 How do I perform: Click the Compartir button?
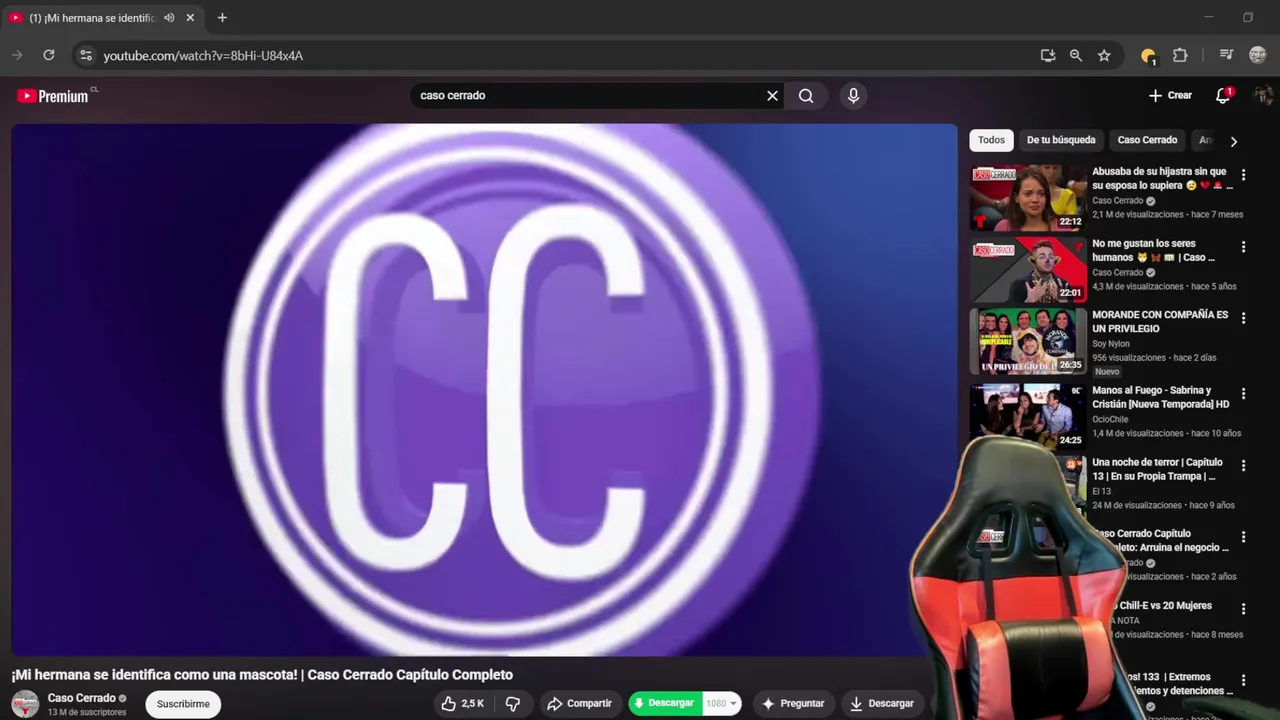(x=579, y=703)
